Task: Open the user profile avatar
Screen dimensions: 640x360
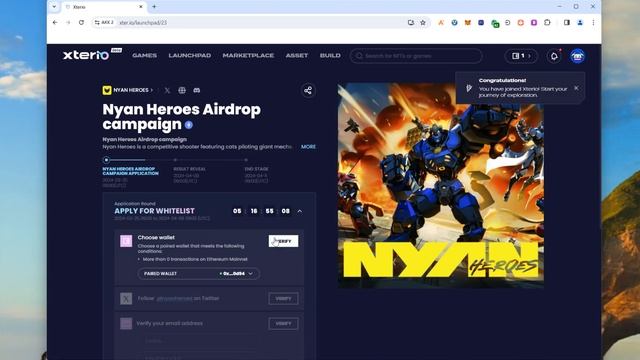Action: pos(577,56)
